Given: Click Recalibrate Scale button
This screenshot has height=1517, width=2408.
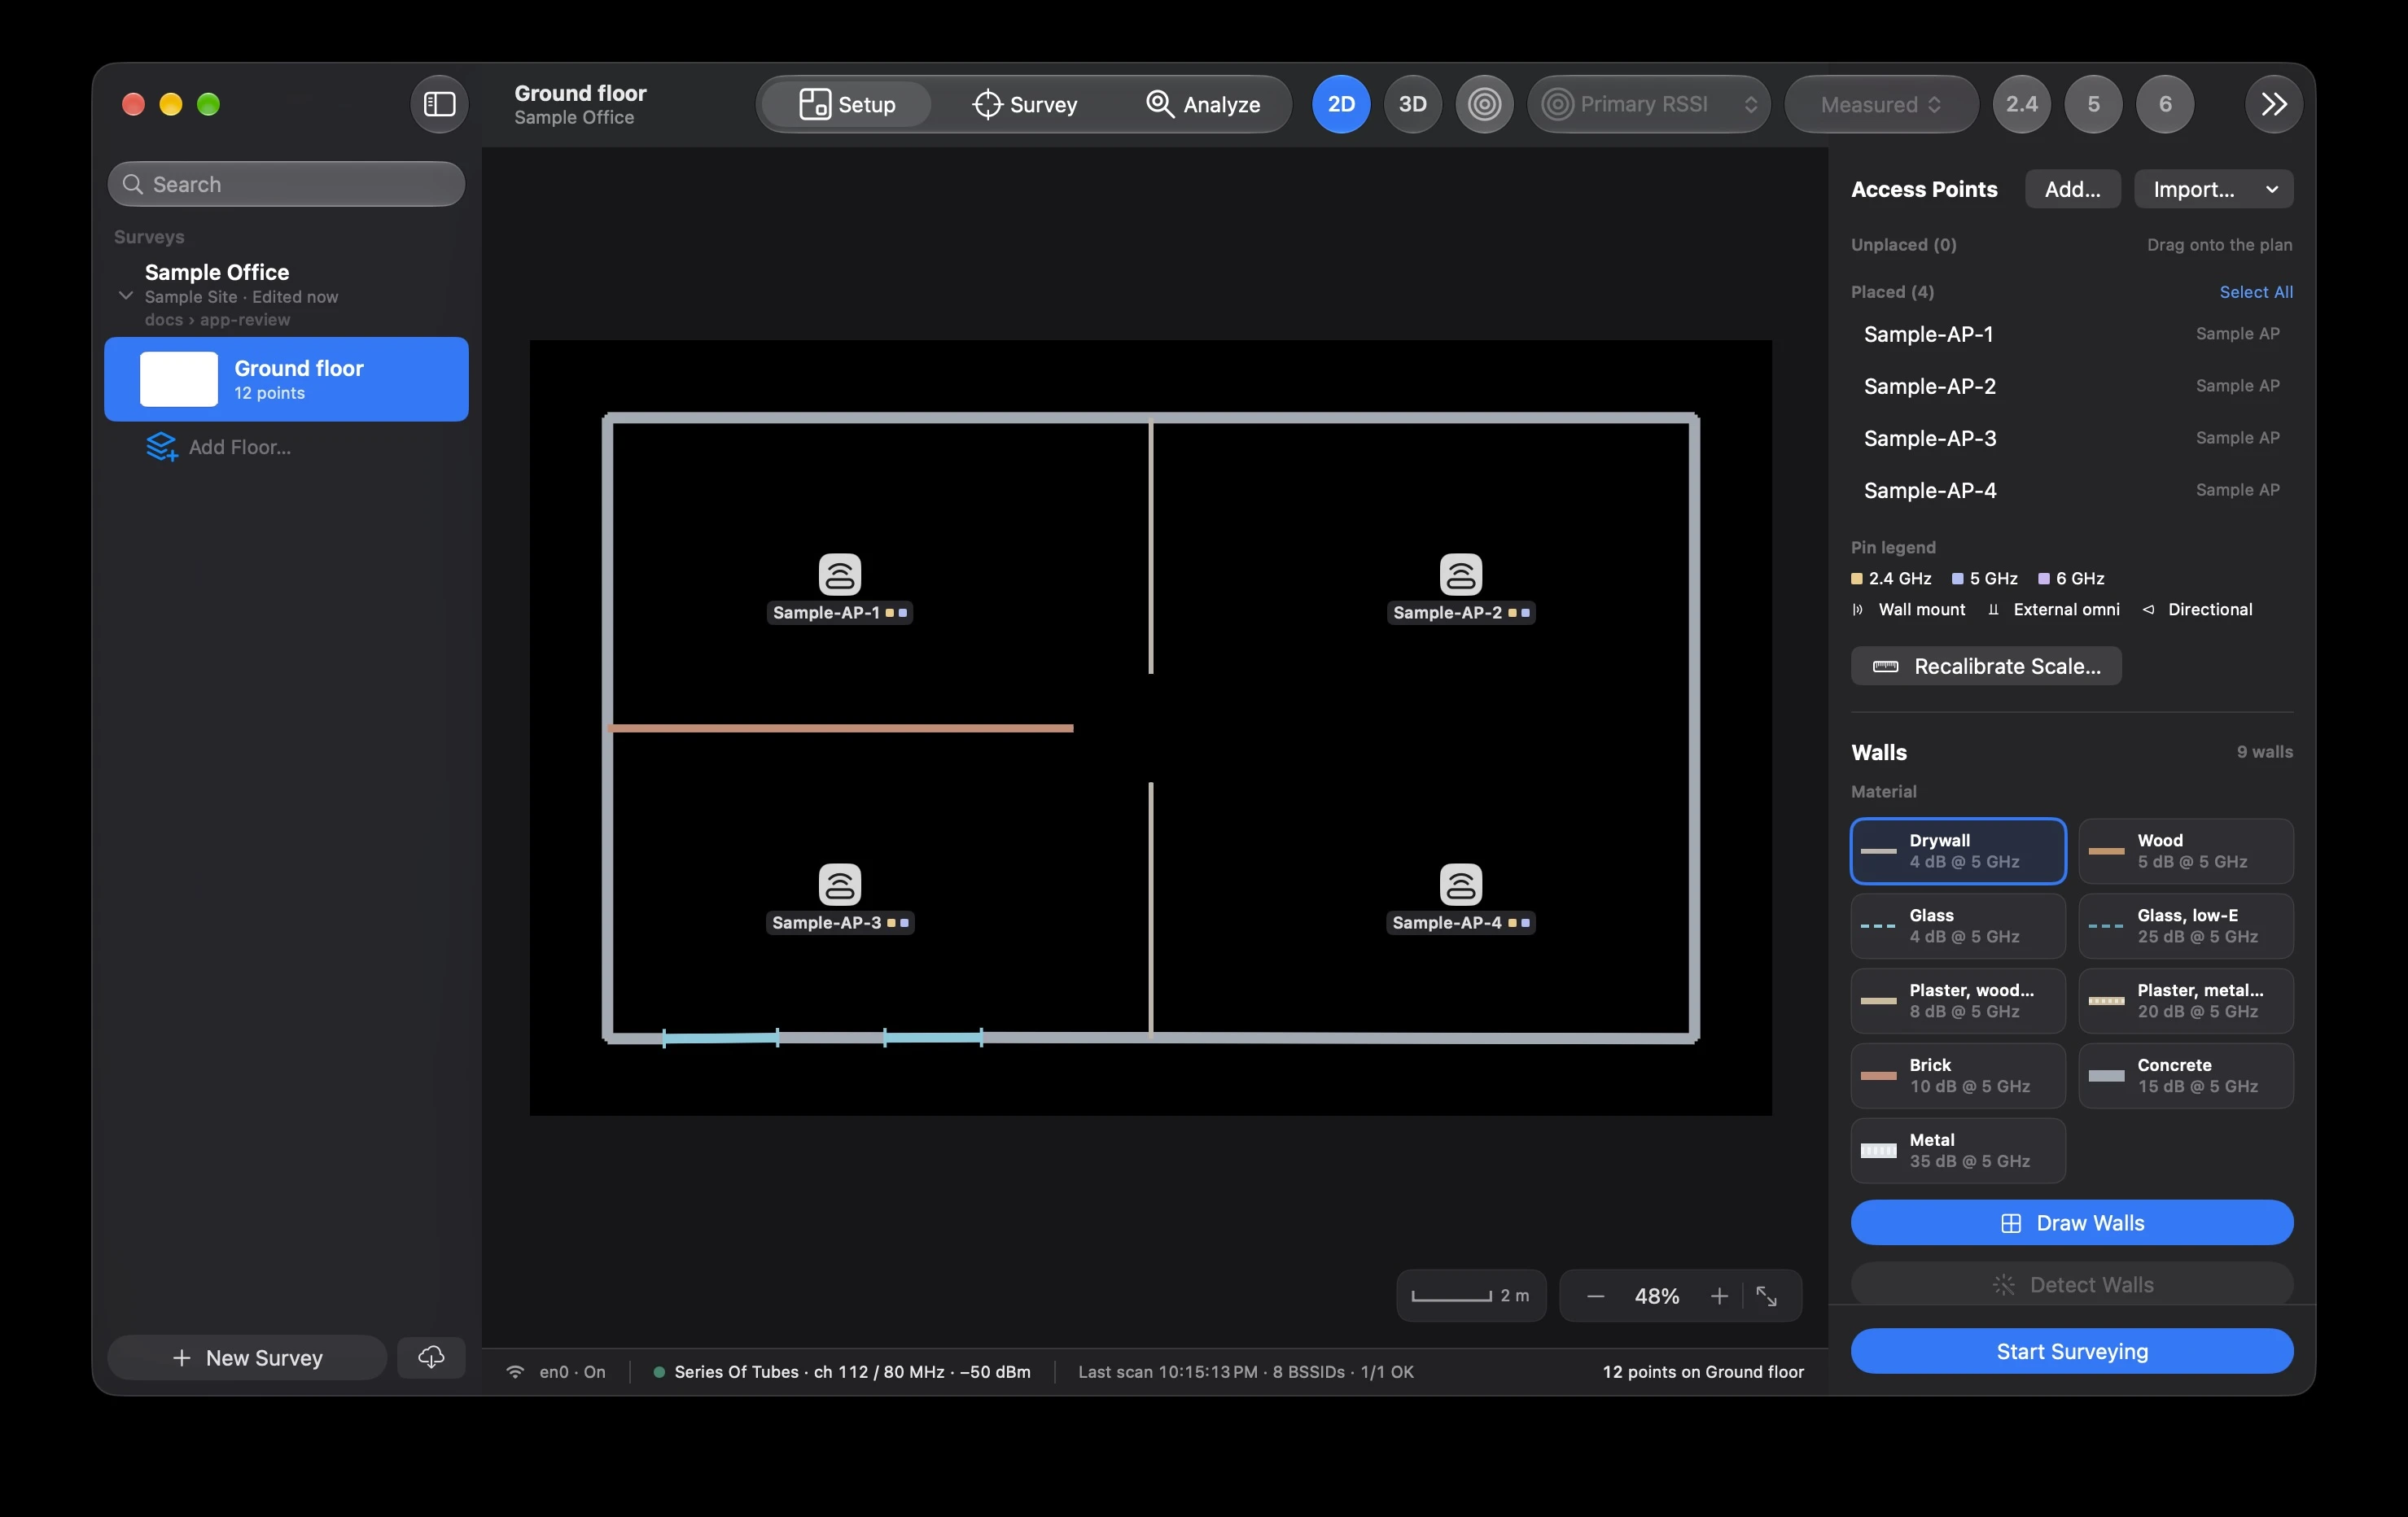Looking at the screenshot, I should [x=1986, y=666].
